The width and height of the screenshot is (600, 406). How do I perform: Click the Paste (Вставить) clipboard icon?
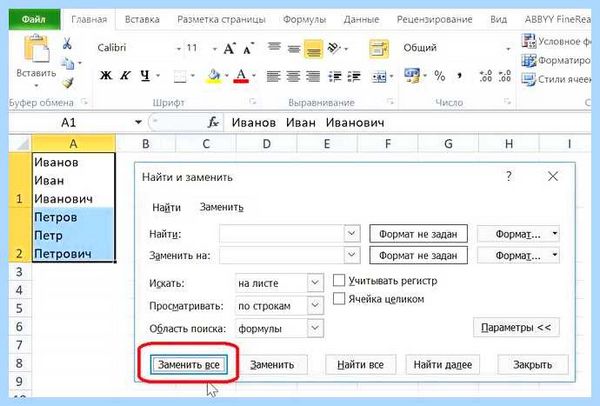click(x=36, y=48)
